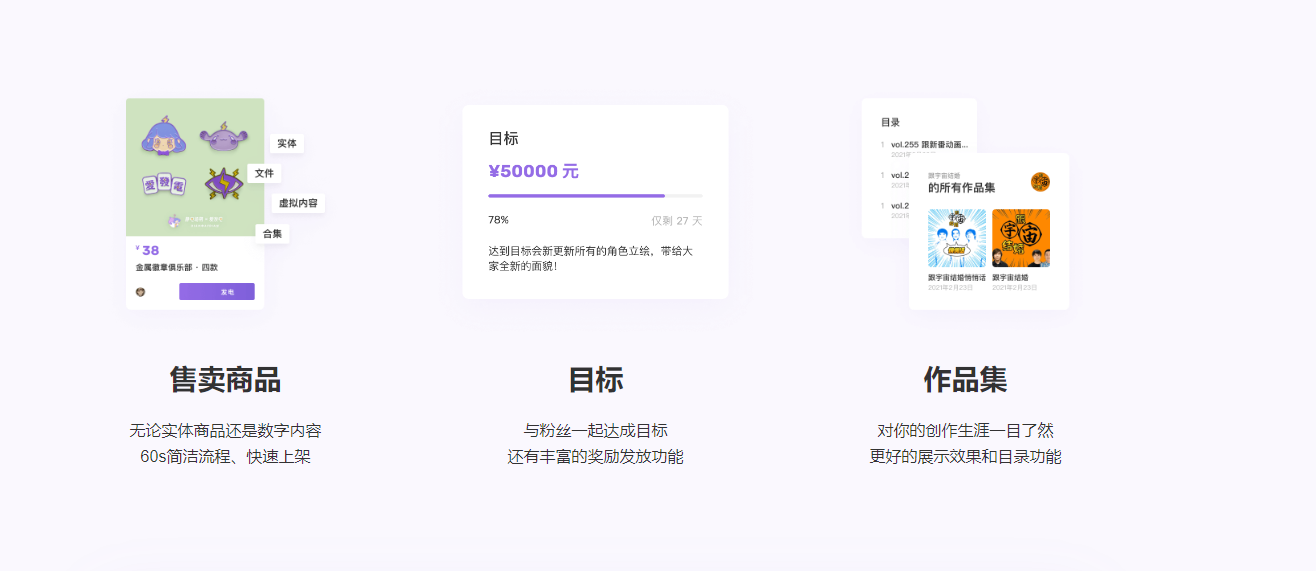Click the 仅剩 27 天 remaining label
Image resolution: width=1316 pixels, height=571 pixels.
tap(677, 220)
